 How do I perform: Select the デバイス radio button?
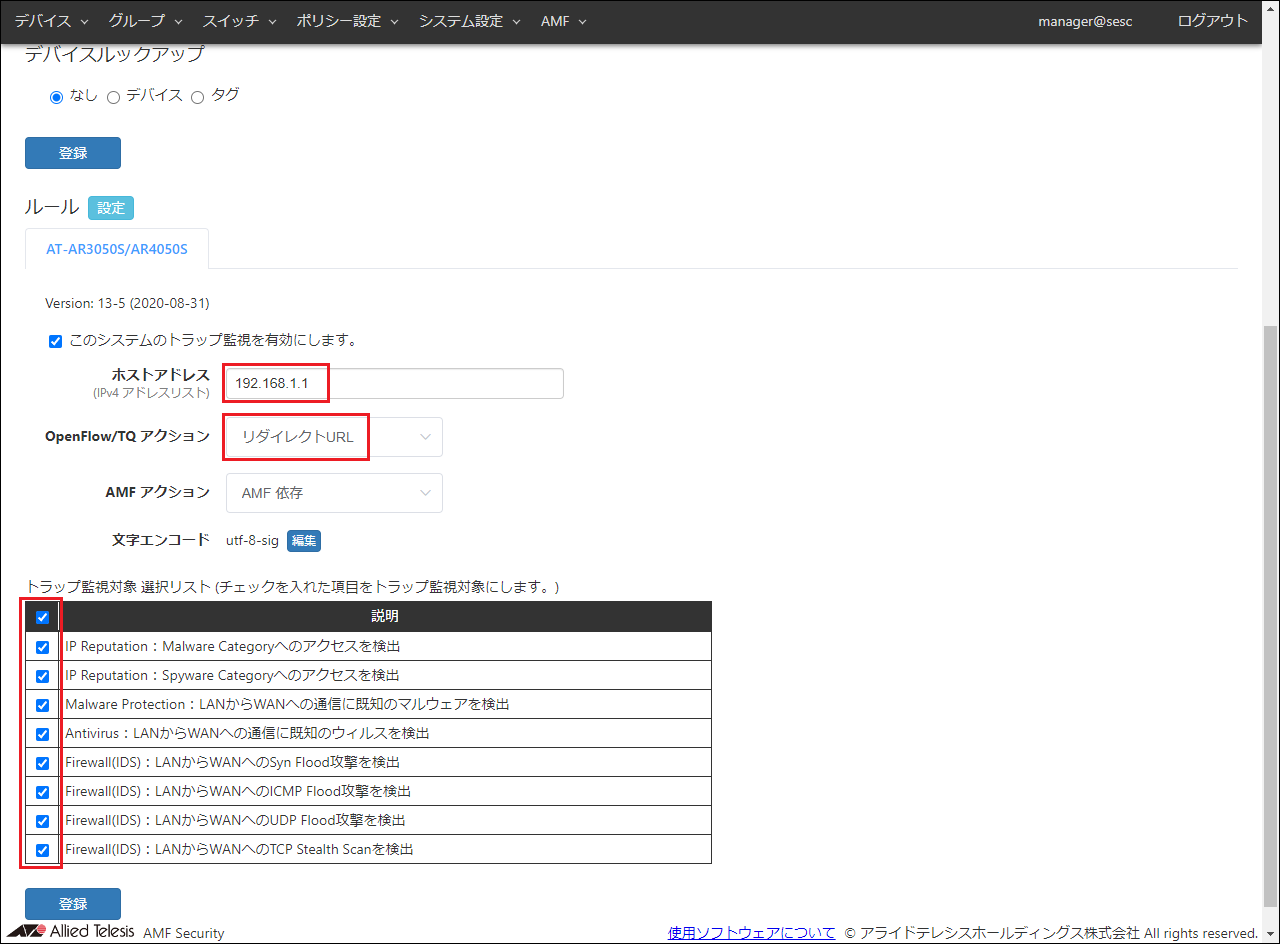click(113, 97)
